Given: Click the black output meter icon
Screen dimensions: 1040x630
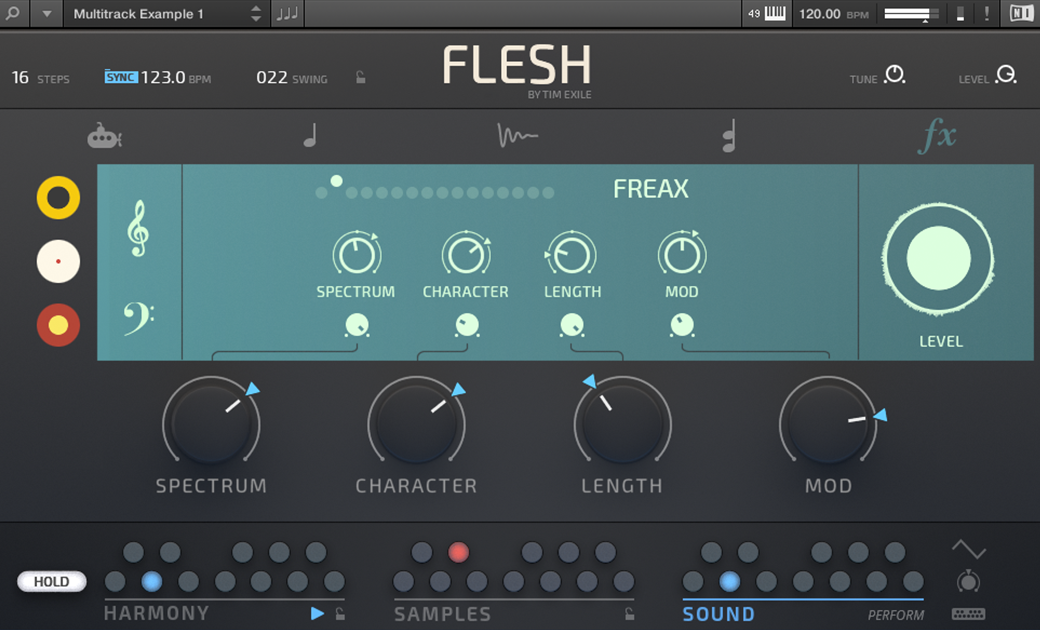Looking at the screenshot, I should (960, 14).
